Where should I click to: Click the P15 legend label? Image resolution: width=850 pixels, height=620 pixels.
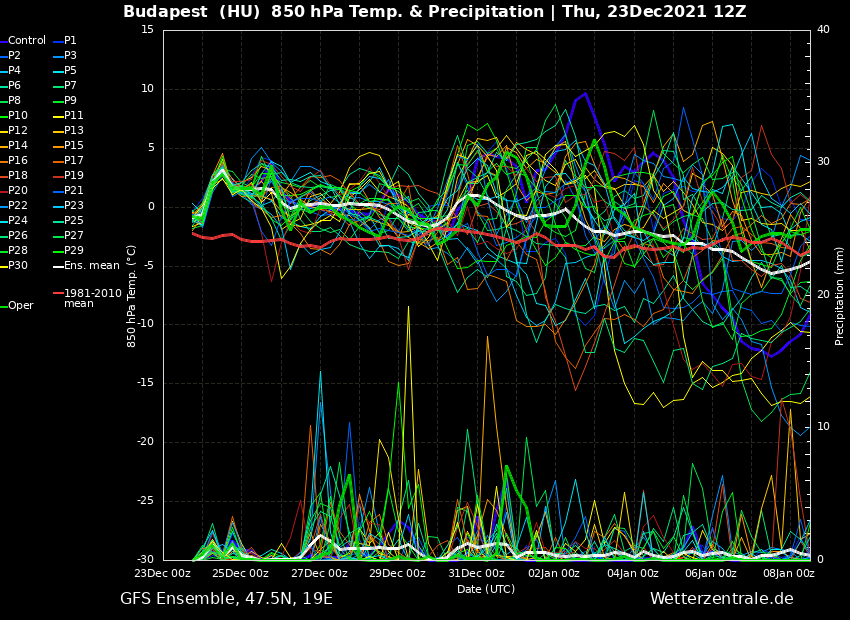[74, 146]
